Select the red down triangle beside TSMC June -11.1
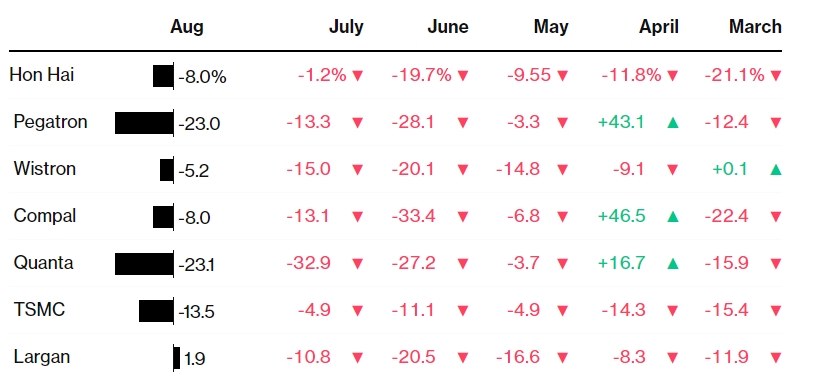 [463, 311]
